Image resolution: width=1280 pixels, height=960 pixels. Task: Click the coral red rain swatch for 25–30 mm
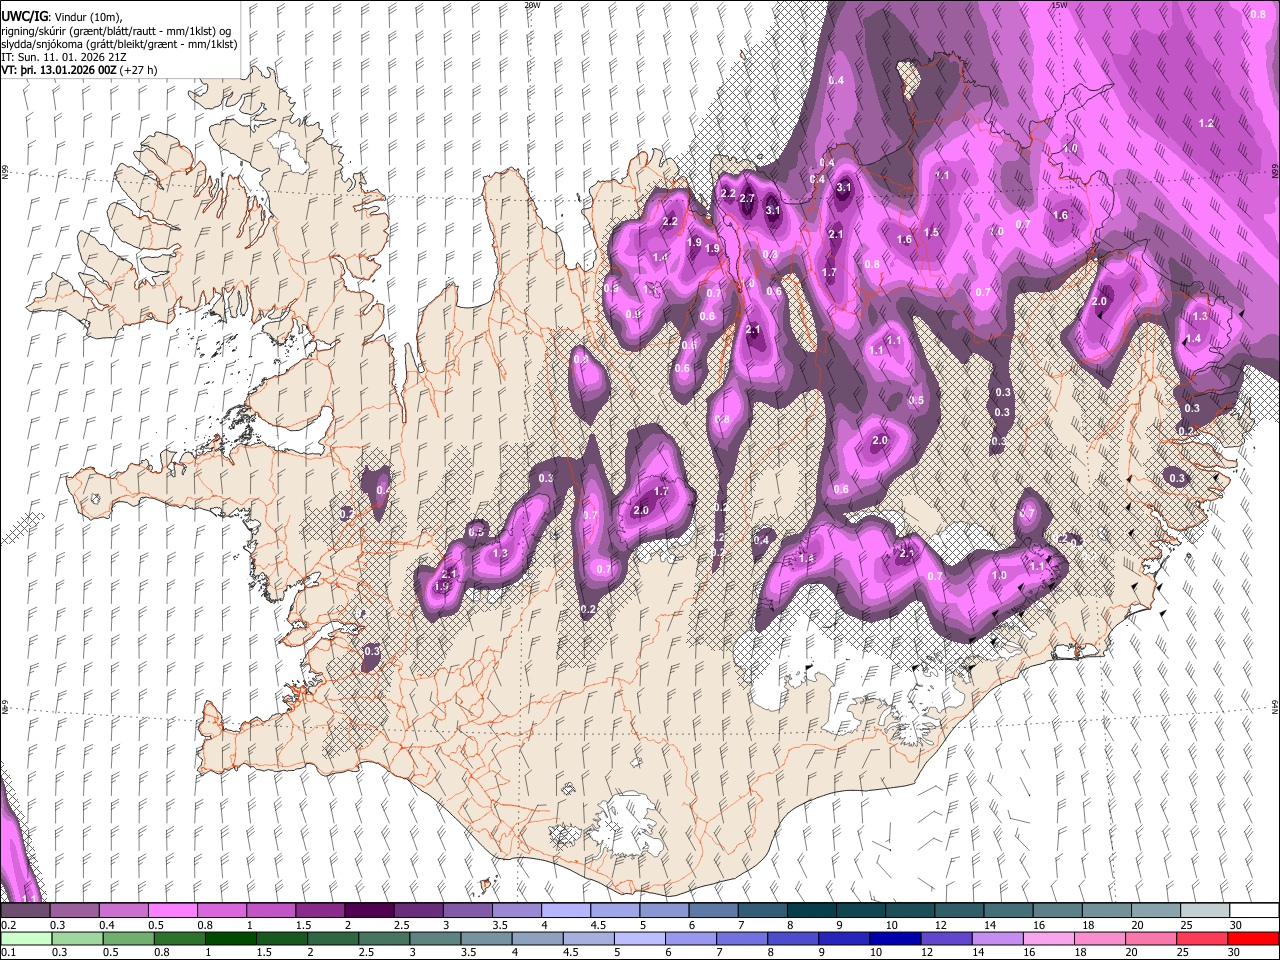1202,938
